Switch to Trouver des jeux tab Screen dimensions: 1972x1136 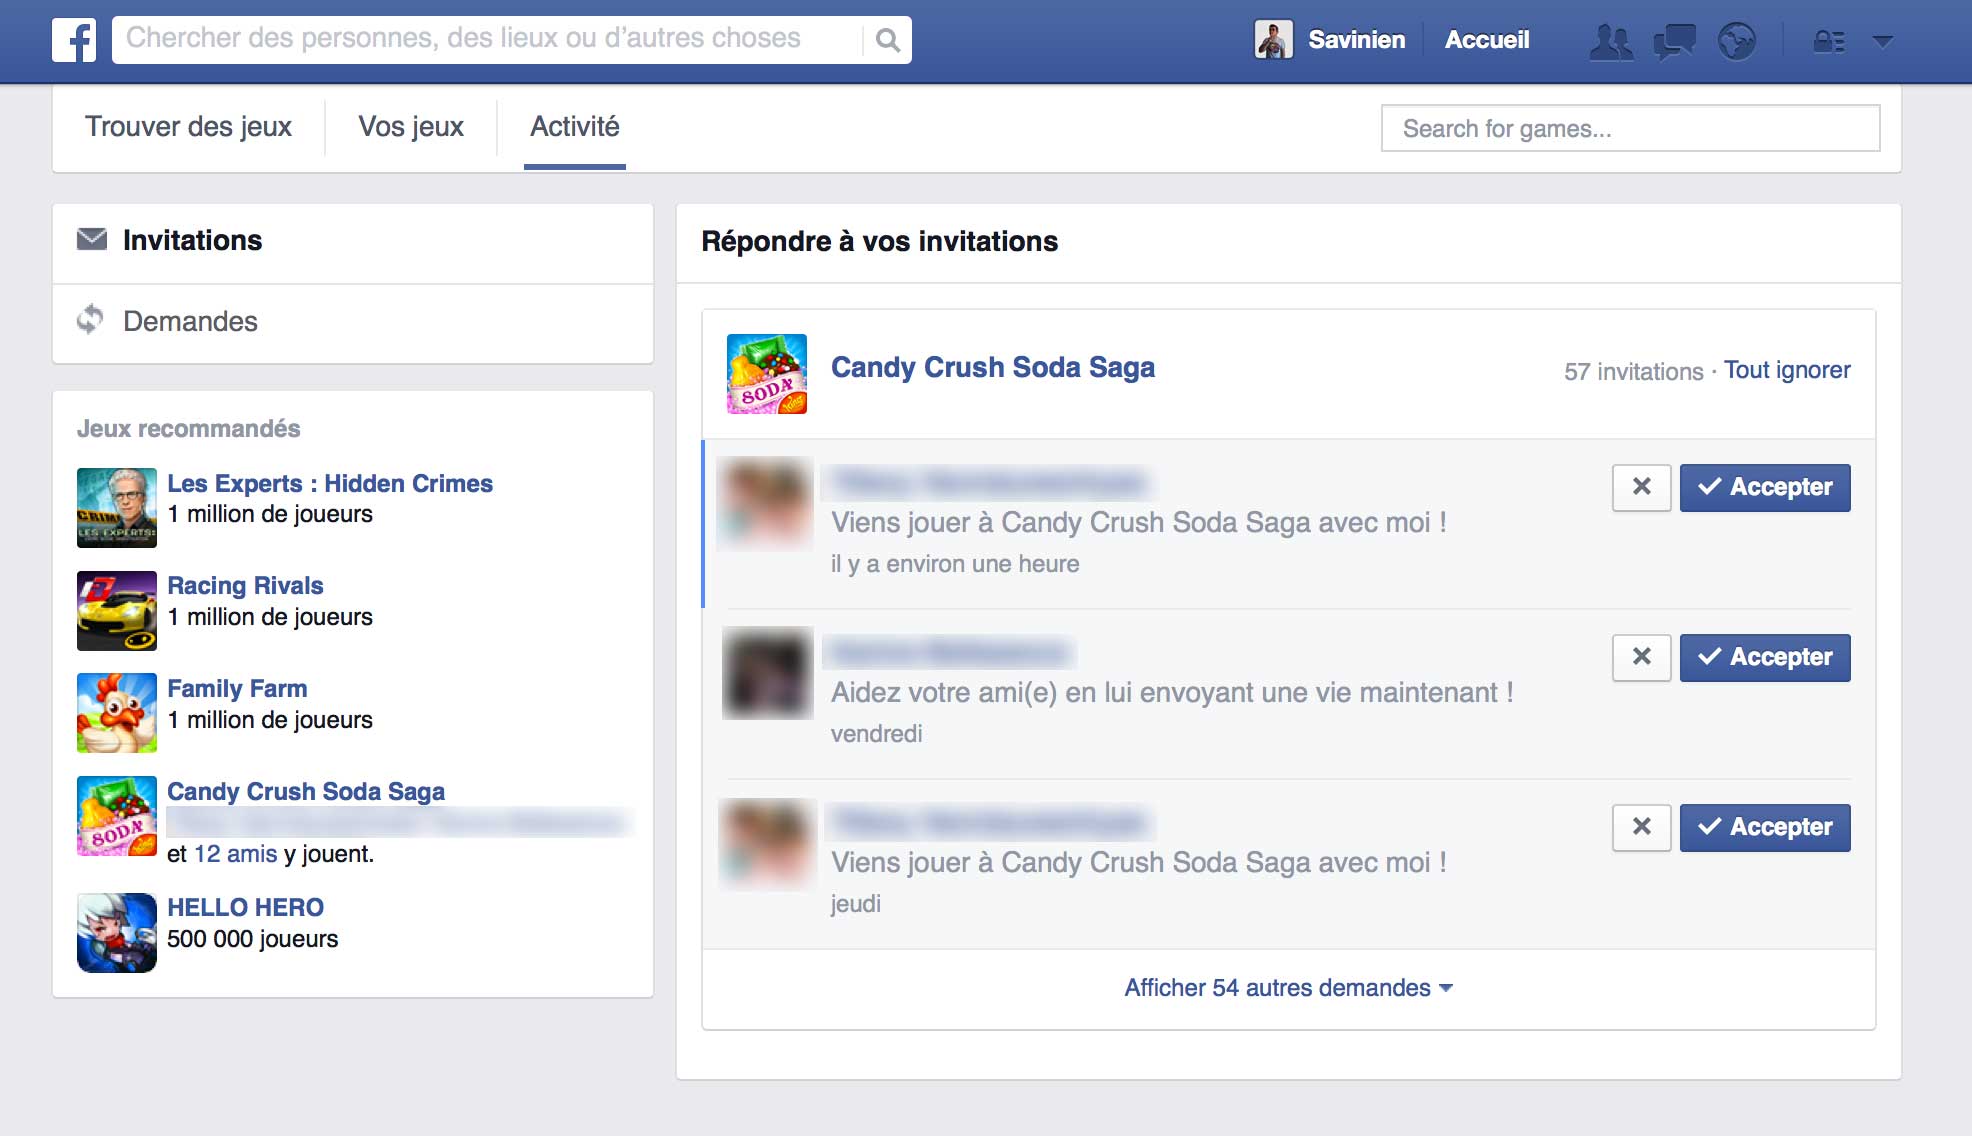coord(188,127)
